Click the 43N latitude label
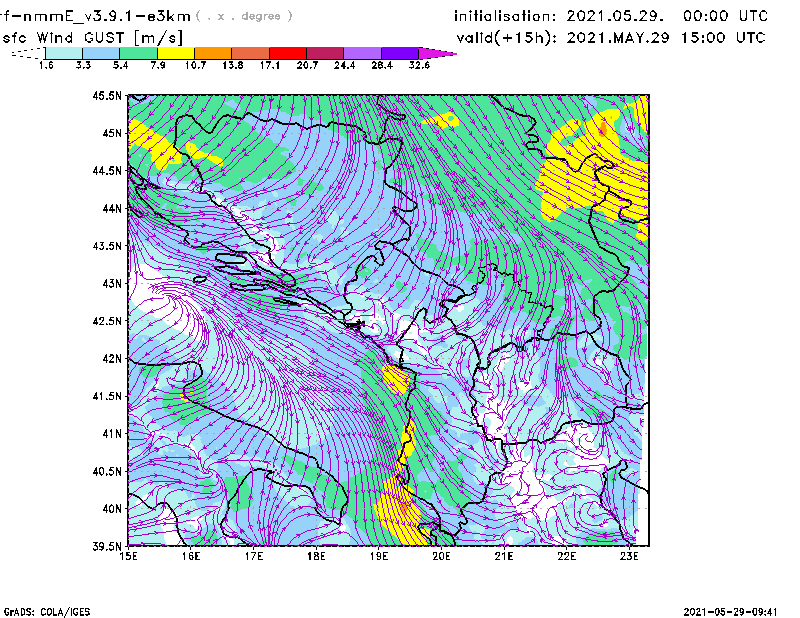The image size is (800, 618). point(112,283)
